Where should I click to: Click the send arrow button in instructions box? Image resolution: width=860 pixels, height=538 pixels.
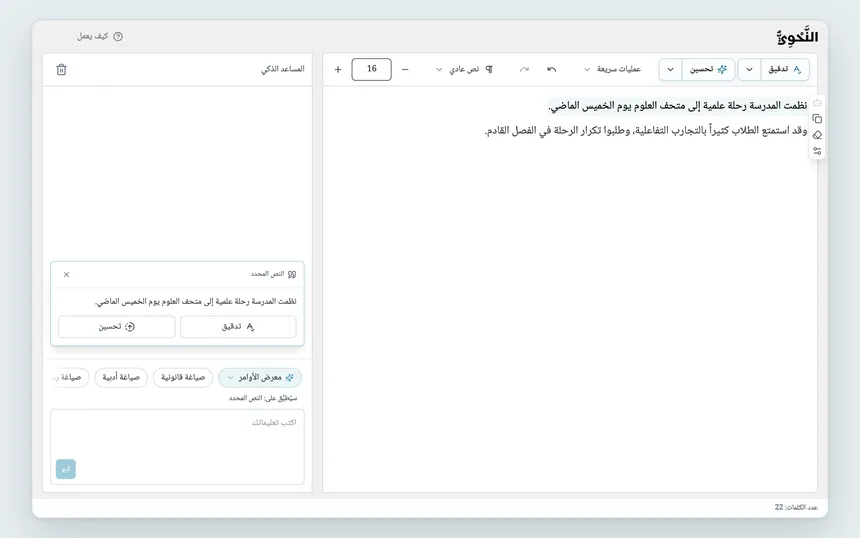[66, 469]
